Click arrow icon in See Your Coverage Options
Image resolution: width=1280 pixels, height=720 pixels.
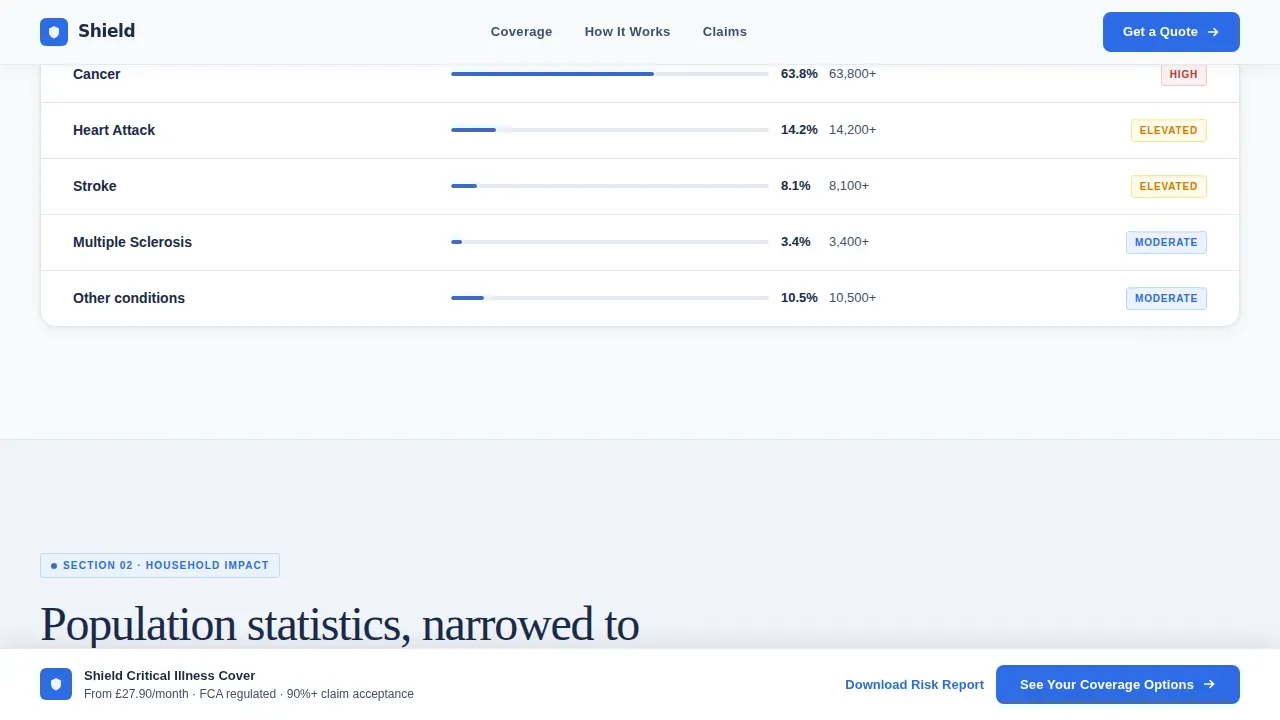point(1209,685)
